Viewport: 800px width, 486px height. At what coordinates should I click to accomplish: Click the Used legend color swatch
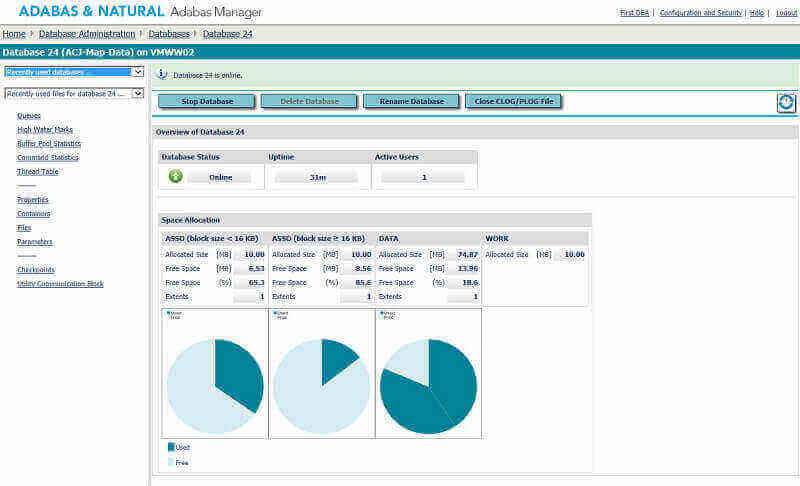171,447
